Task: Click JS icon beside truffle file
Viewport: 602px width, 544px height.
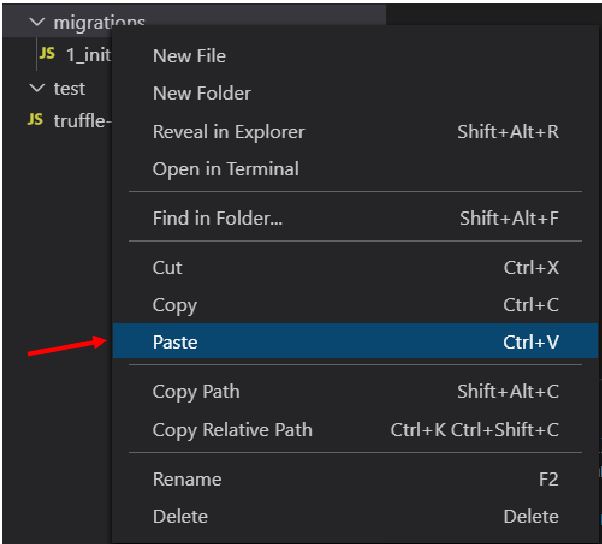Action: point(35,121)
